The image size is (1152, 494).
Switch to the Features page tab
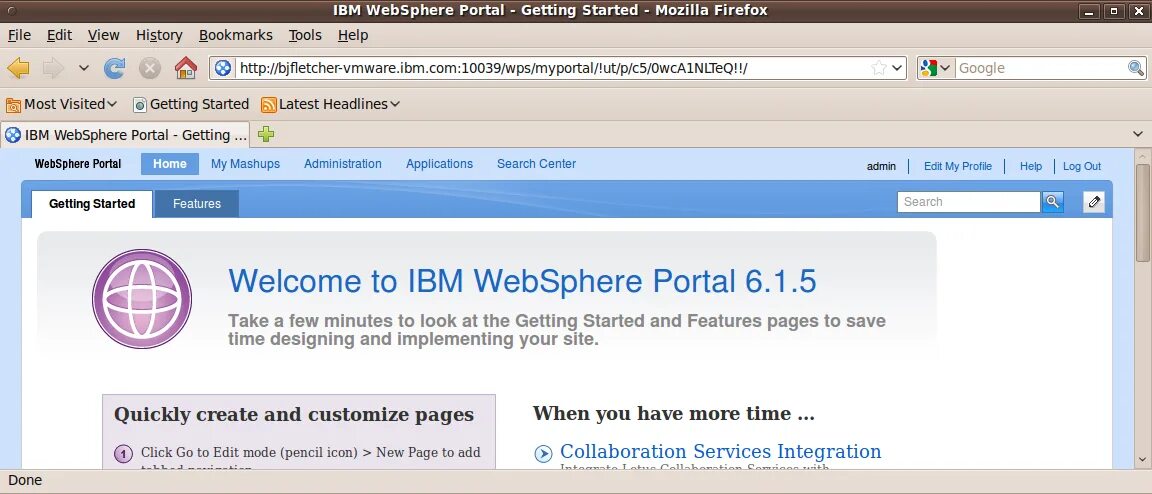197,204
